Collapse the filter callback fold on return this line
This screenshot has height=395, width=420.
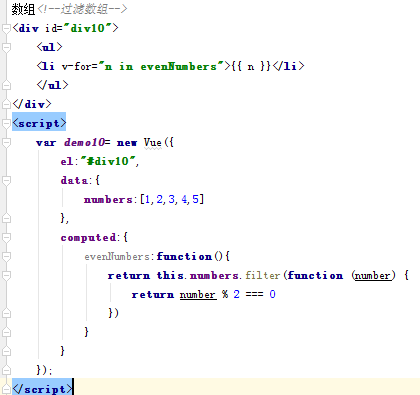point(6,276)
